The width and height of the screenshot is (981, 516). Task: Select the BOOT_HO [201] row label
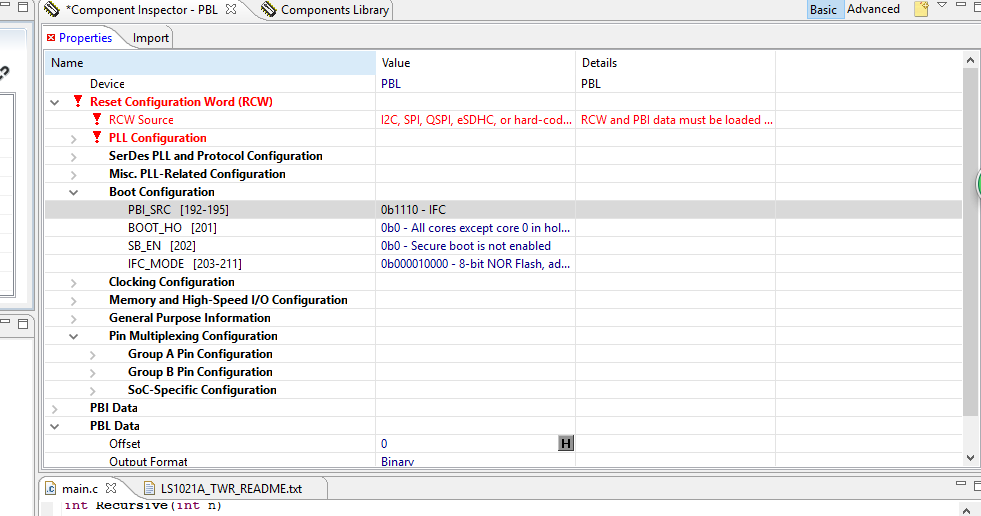click(x=172, y=228)
